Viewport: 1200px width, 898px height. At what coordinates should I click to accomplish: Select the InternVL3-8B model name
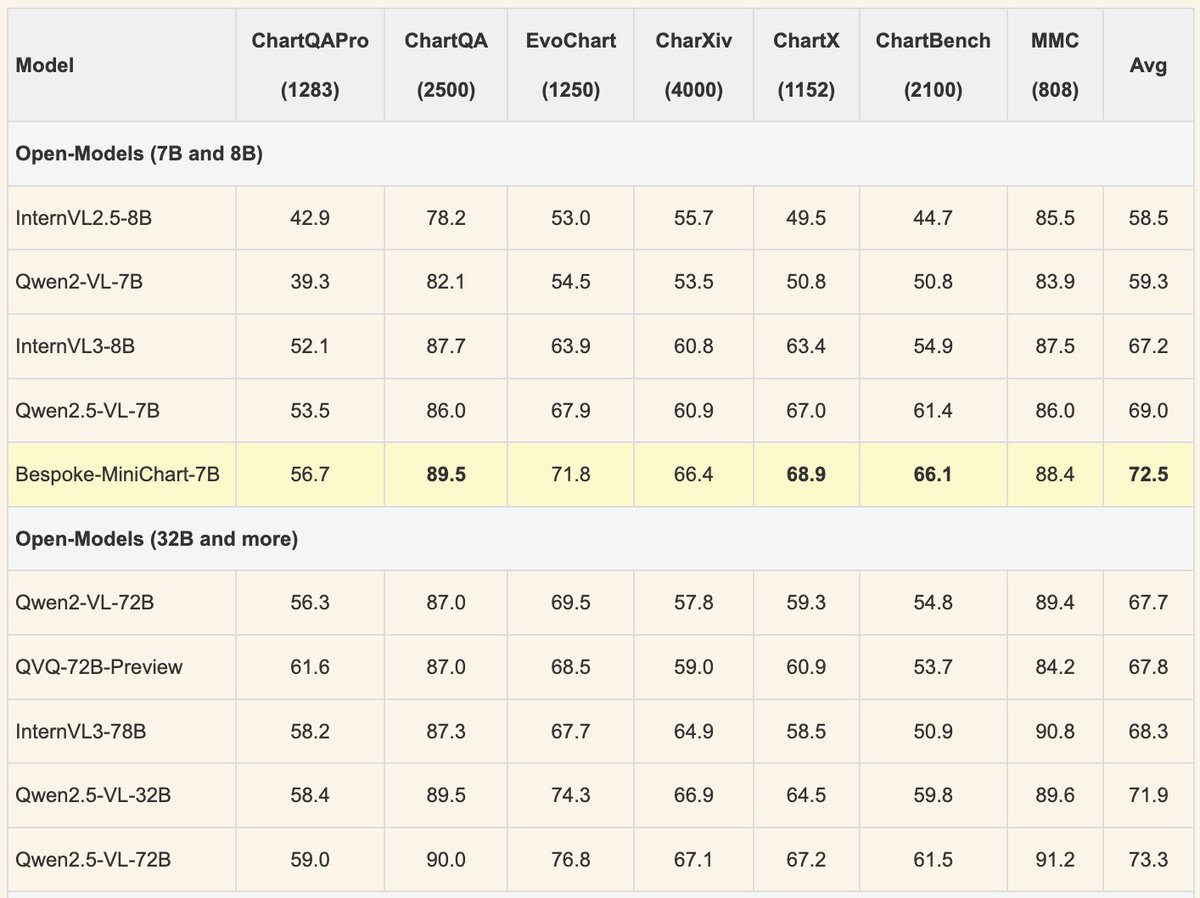(x=75, y=346)
